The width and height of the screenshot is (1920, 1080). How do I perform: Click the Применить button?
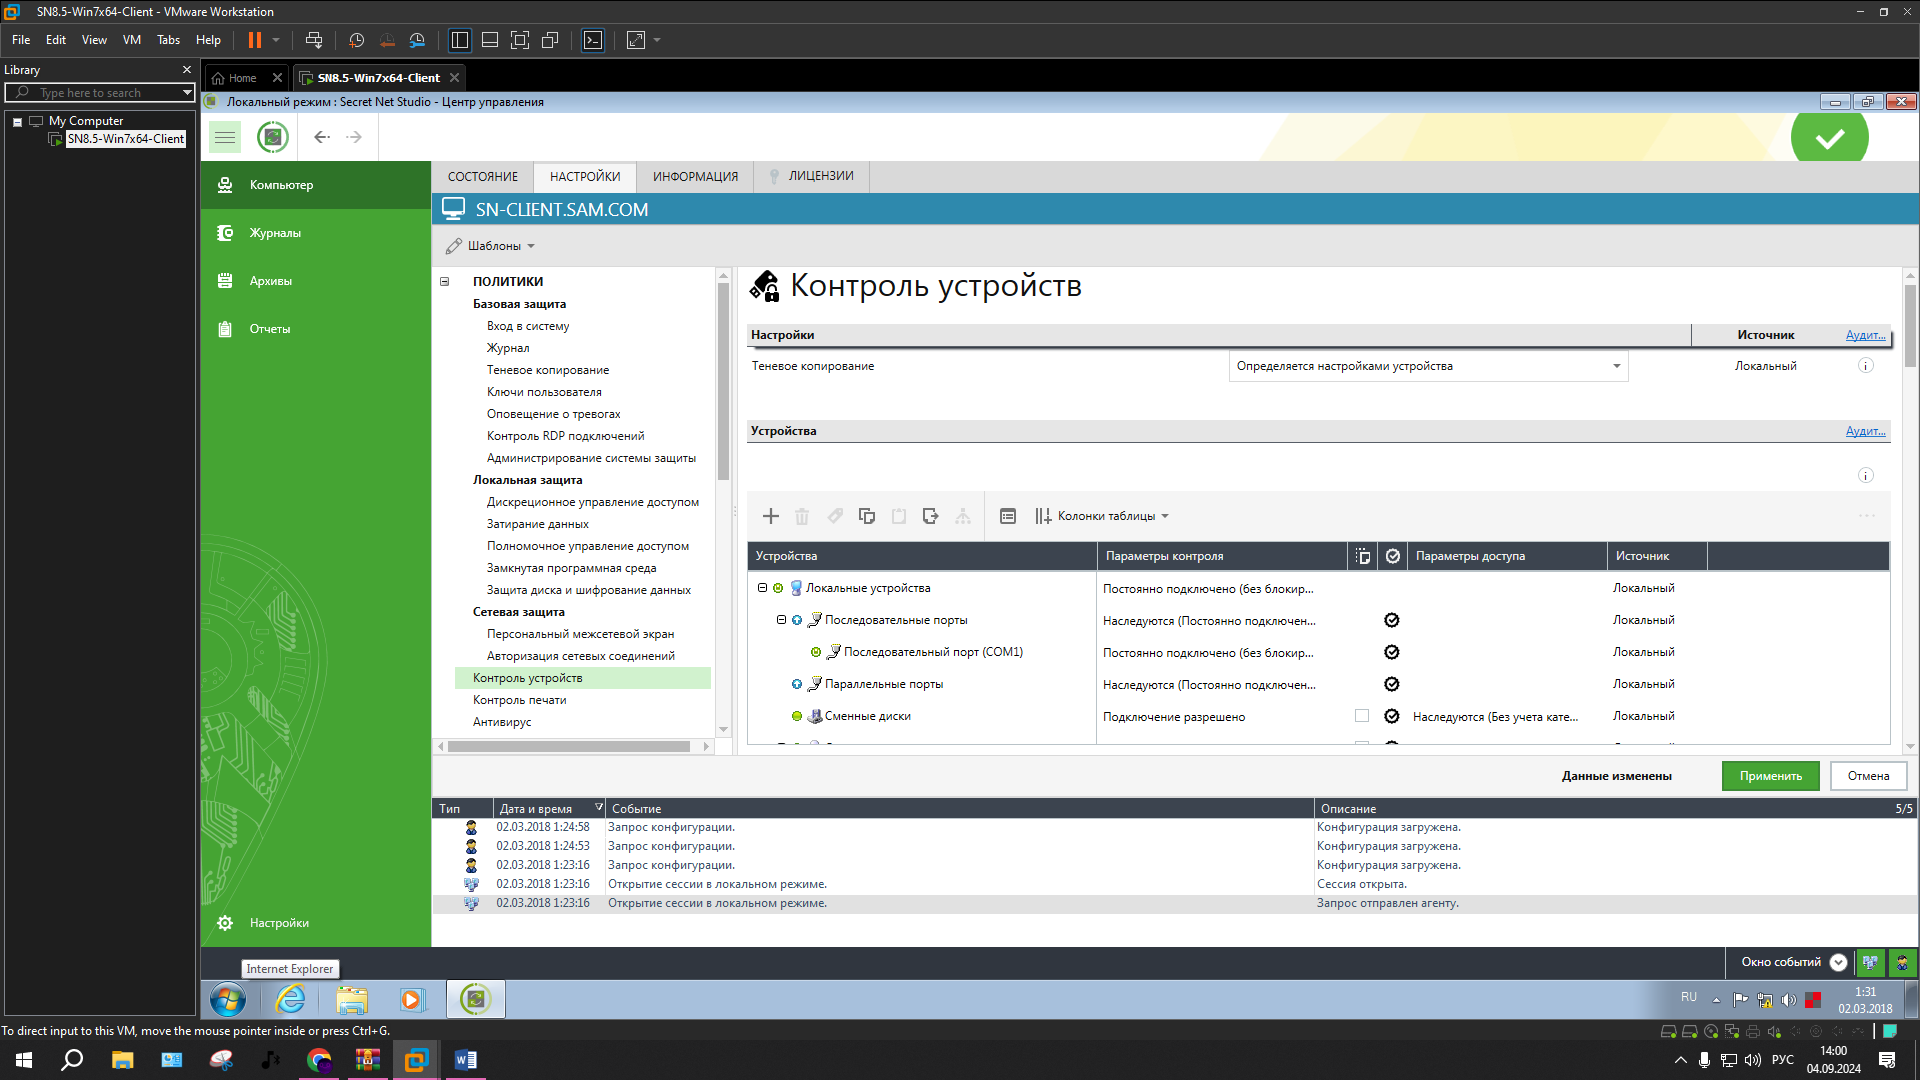point(1770,776)
